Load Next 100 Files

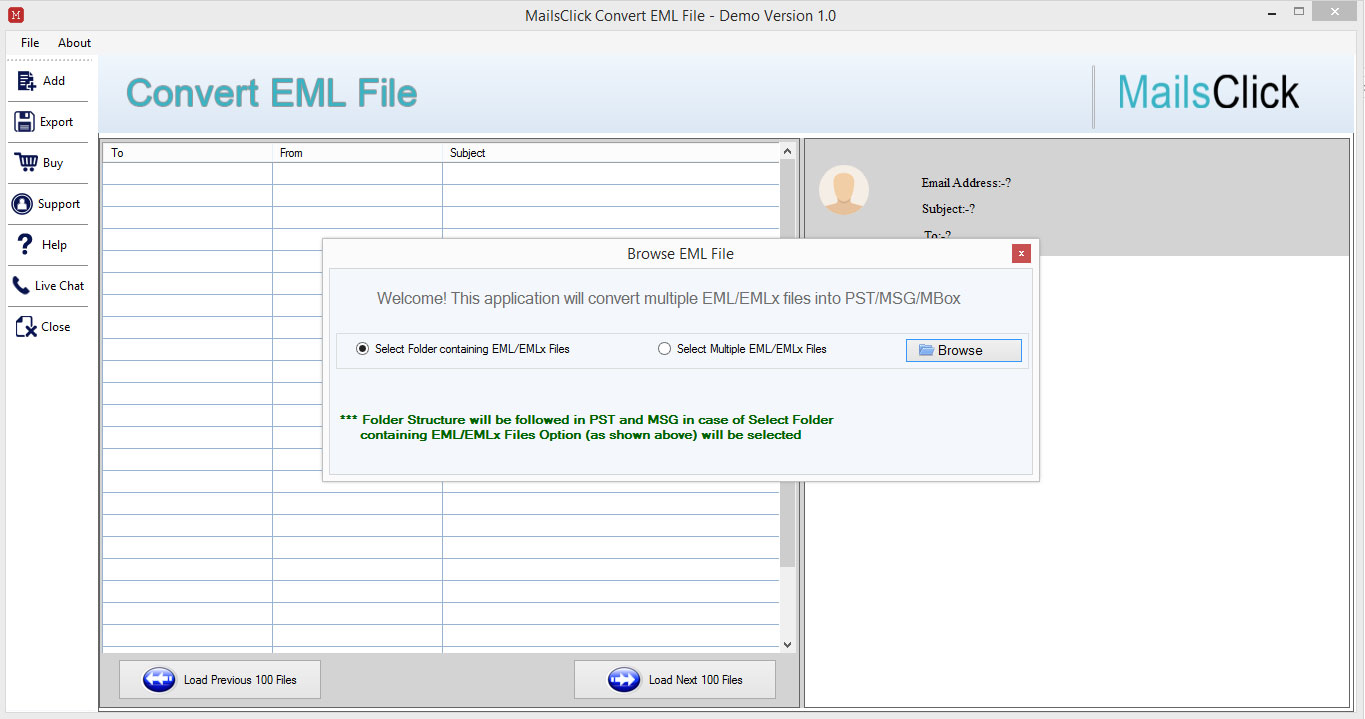pyautogui.click(x=675, y=680)
